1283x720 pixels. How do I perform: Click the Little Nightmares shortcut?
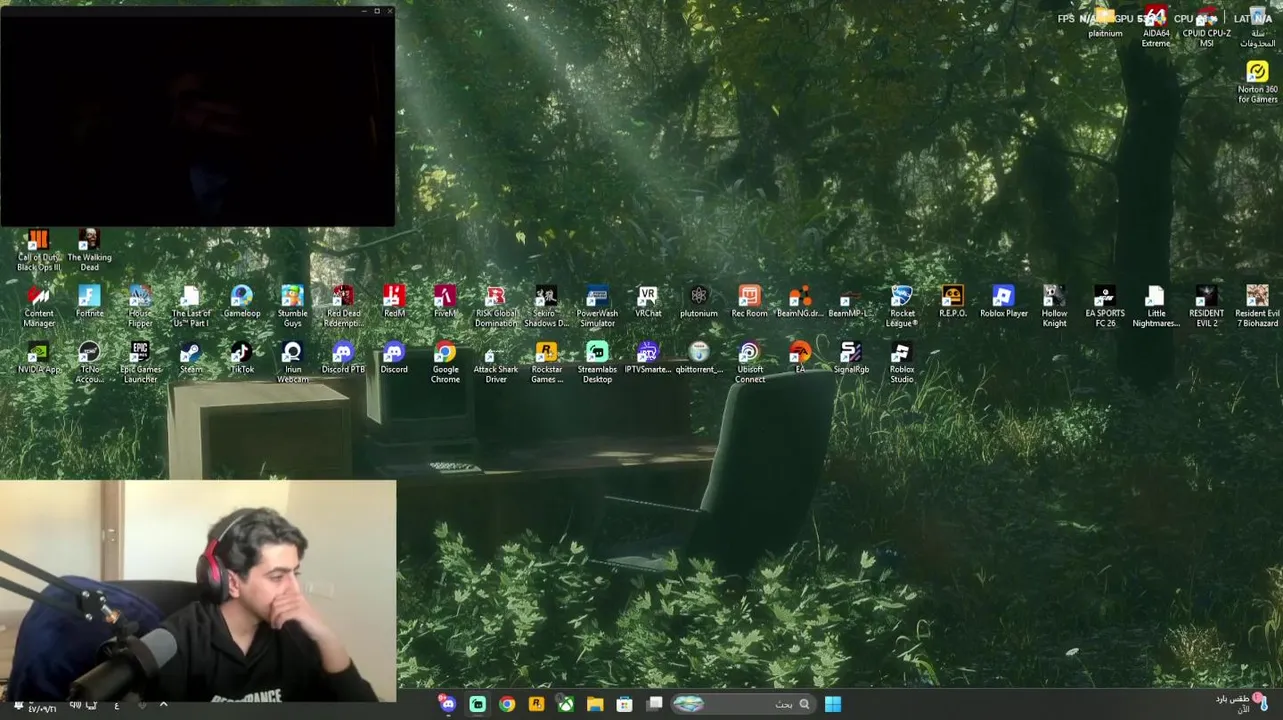coord(1156,306)
